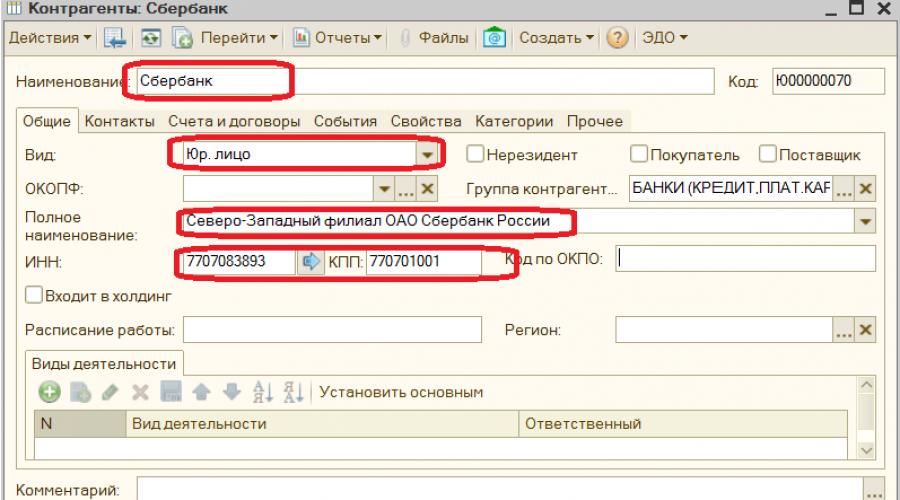Switch to the Контакты tab

(x=119, y=121)
